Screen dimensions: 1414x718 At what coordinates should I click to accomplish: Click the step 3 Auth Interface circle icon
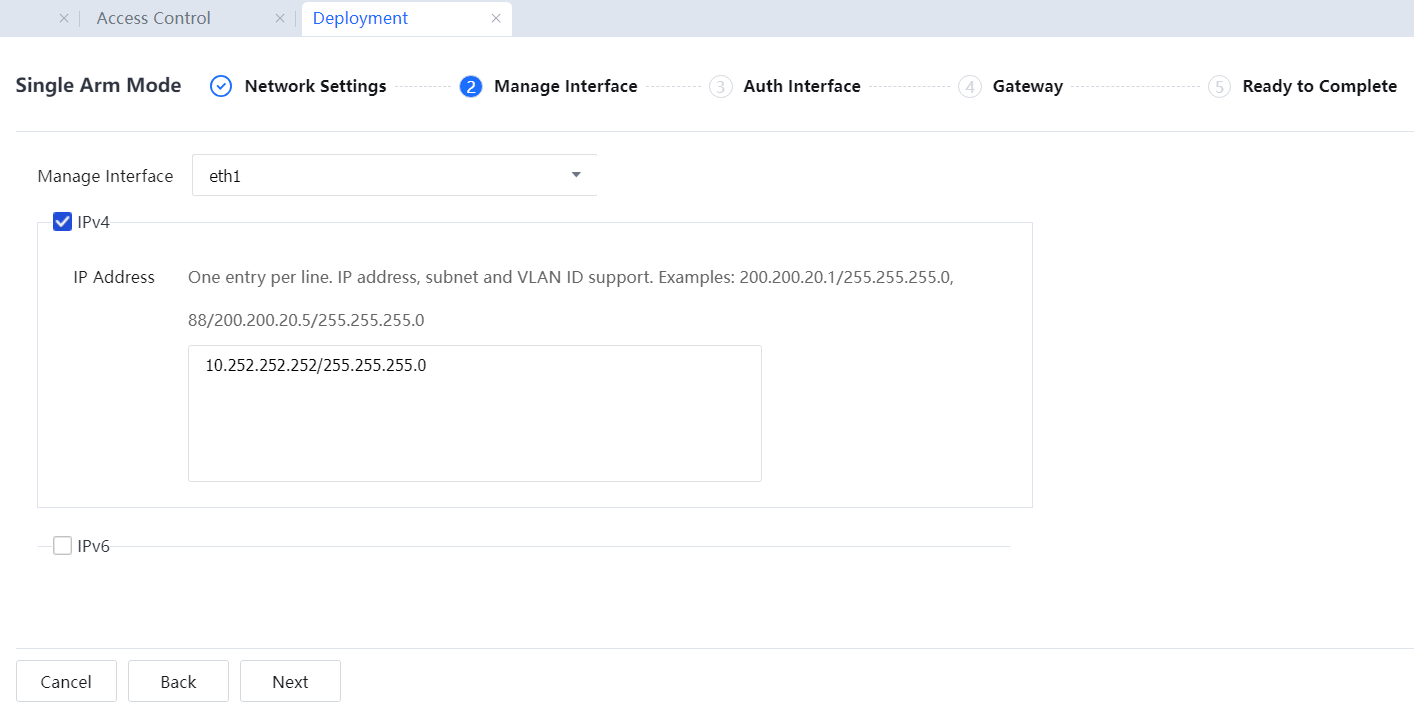coord(720,87)
